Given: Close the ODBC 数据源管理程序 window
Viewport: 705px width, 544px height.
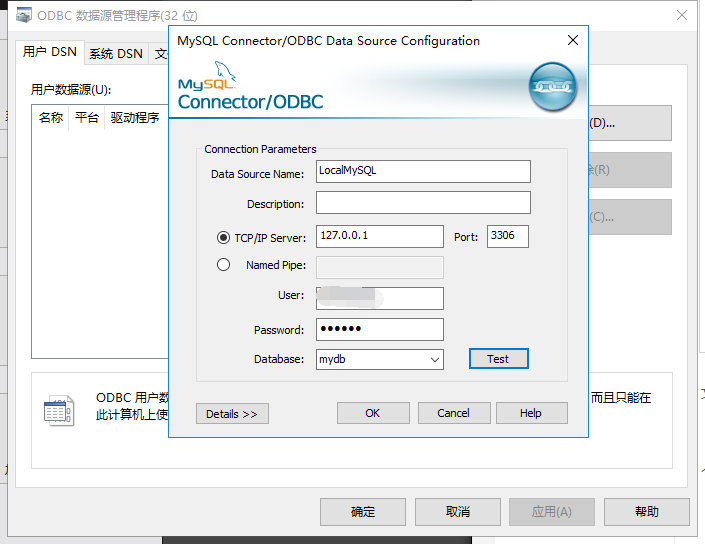Looking at the screenshot, I should (x=682, y=15).
